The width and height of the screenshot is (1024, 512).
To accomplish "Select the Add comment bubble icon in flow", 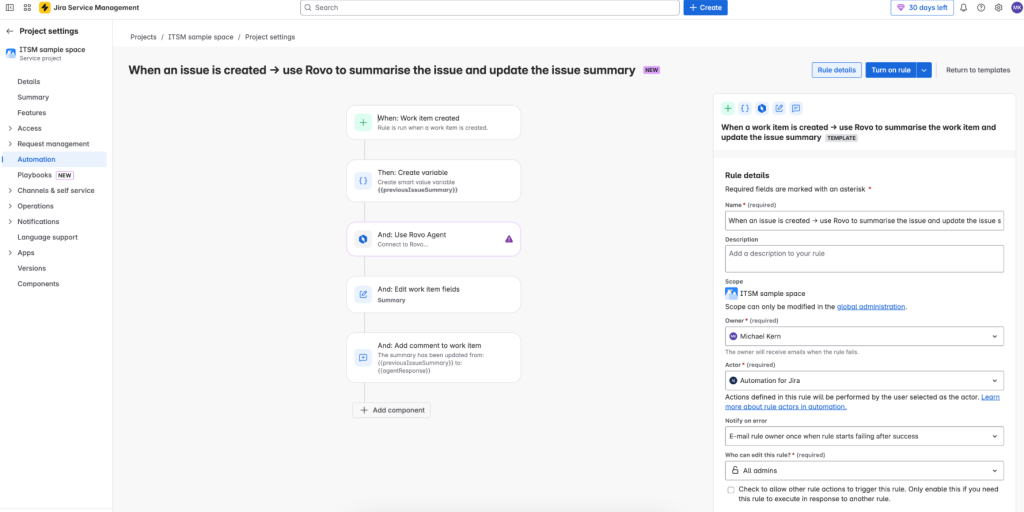I will [363, 357].
